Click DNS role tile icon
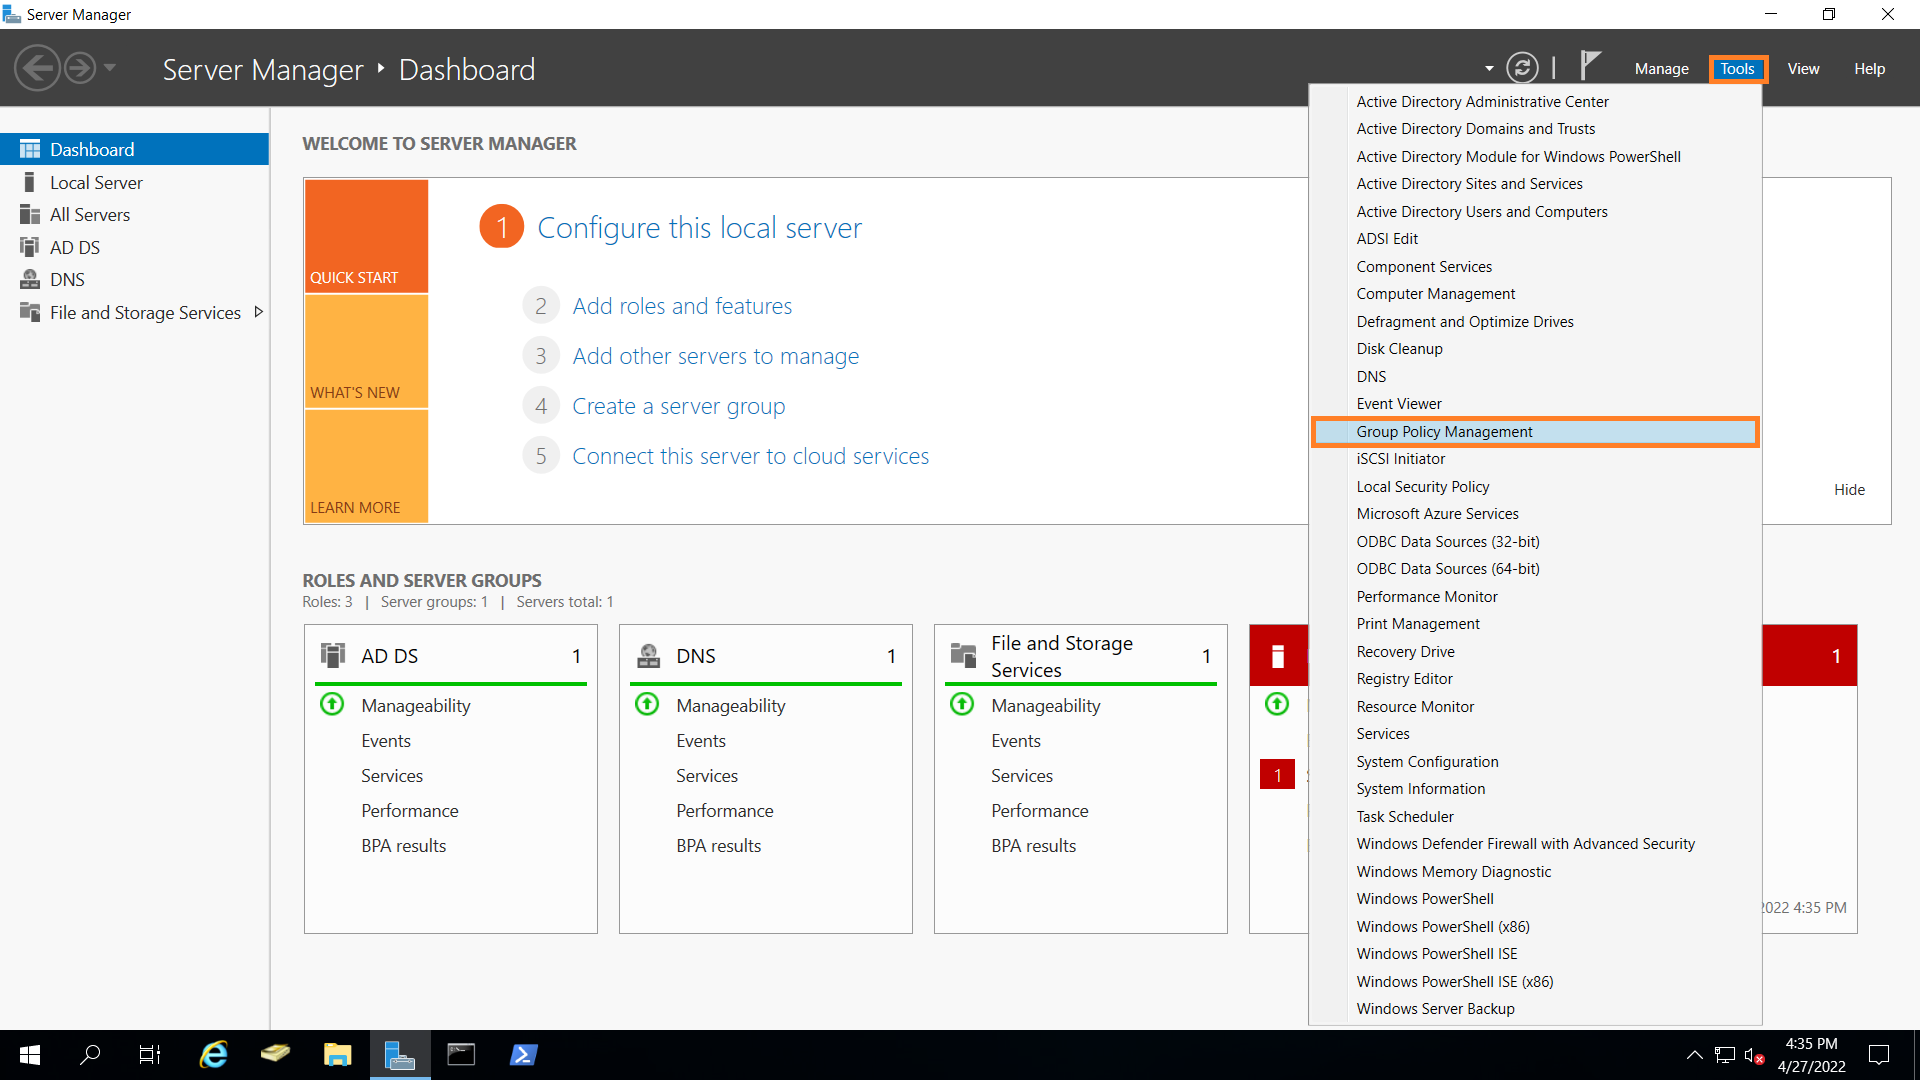Viewport: 1920px width, 1080px height. pyautogui.click(x=648, y=655)
